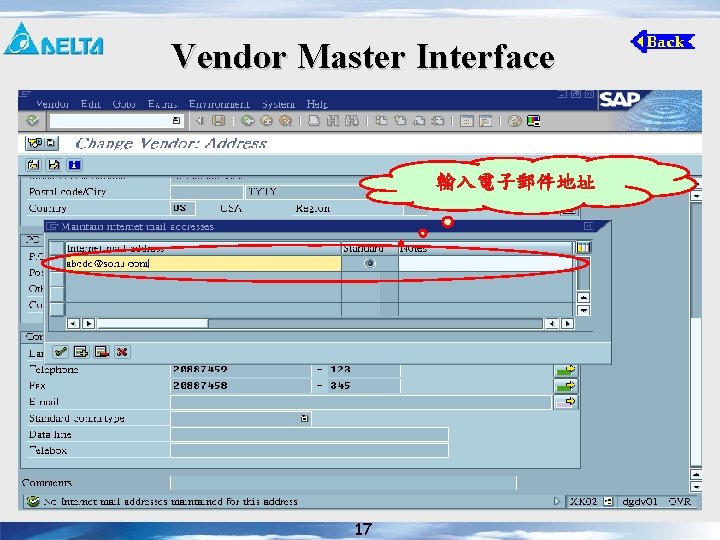Open the Goto menu

pyautogui.click(x=124, y=104)
